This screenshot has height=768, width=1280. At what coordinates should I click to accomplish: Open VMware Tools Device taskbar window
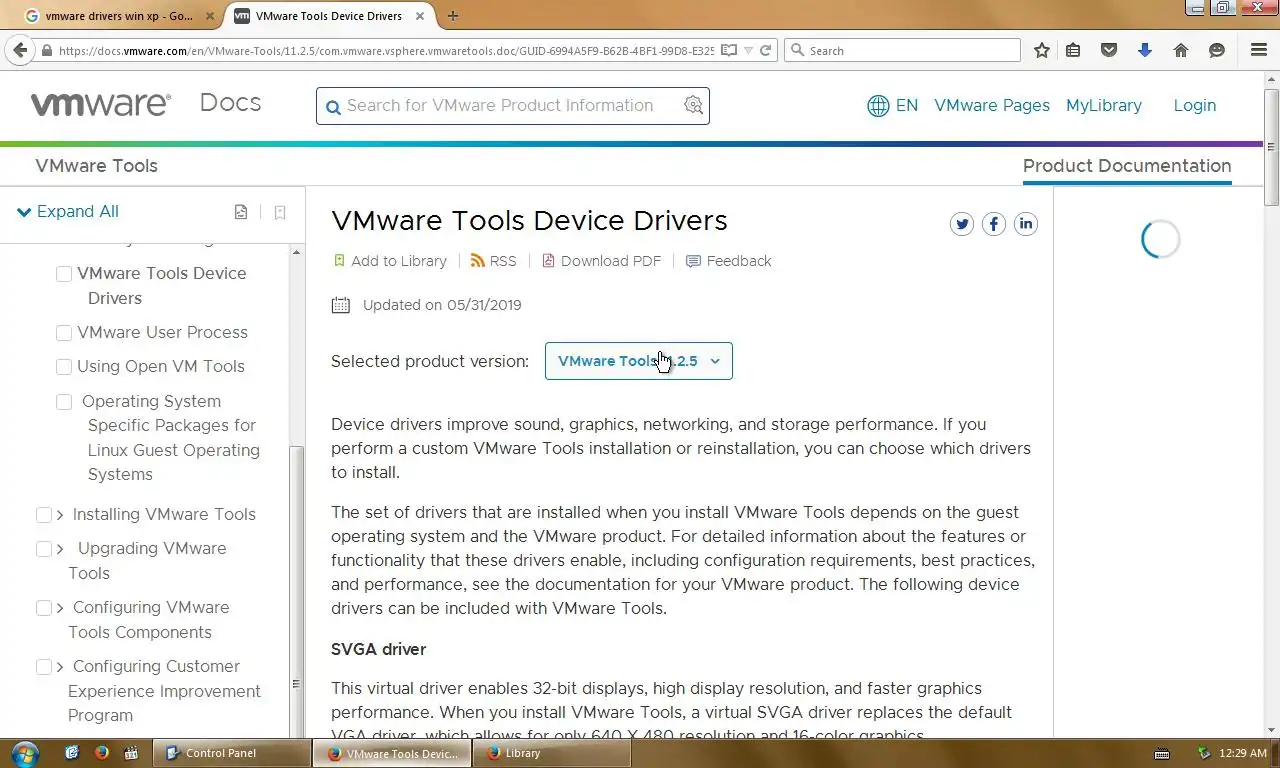[393, 753]
